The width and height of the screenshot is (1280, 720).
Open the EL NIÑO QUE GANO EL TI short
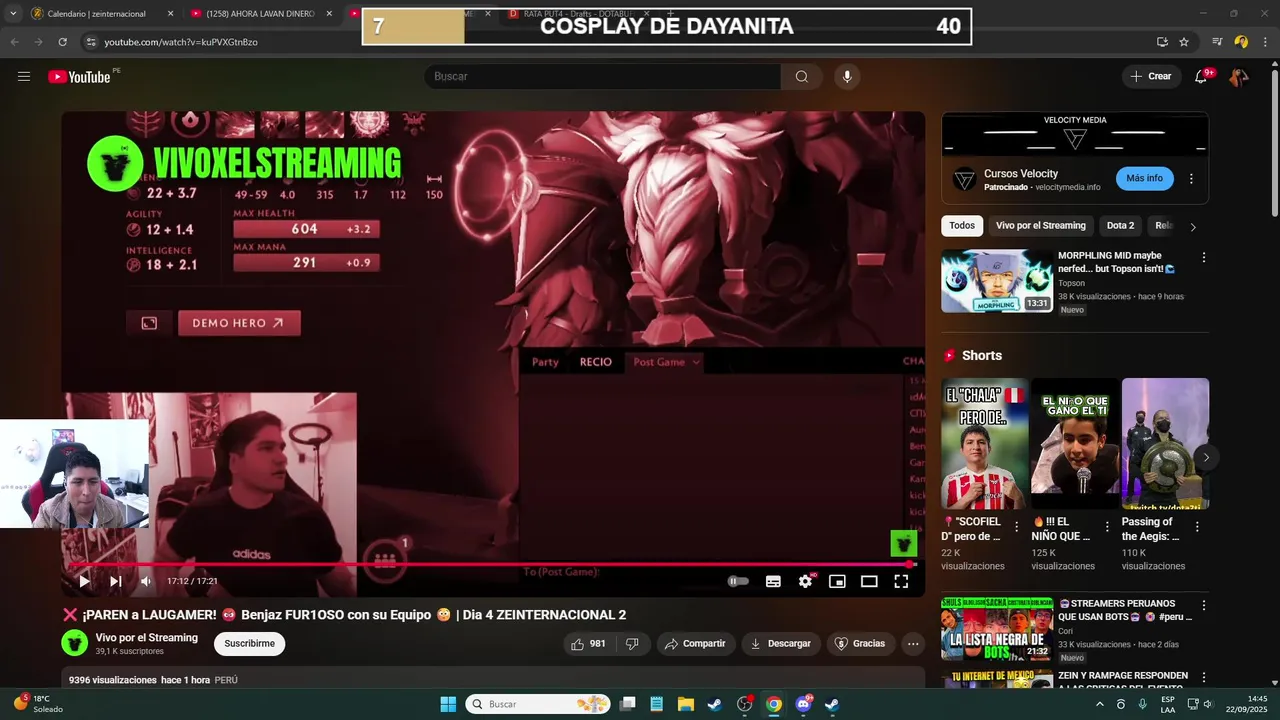pos(1075,443)
